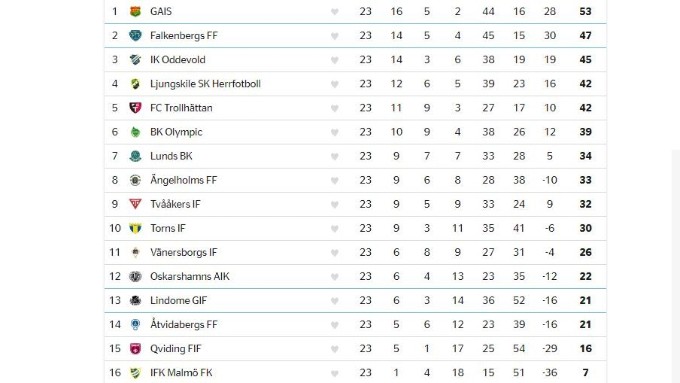This screenshot has width=680, height=383.
Task: Toggle favorite heart for Oskarshamns AIK
Action: click(334, 277)
